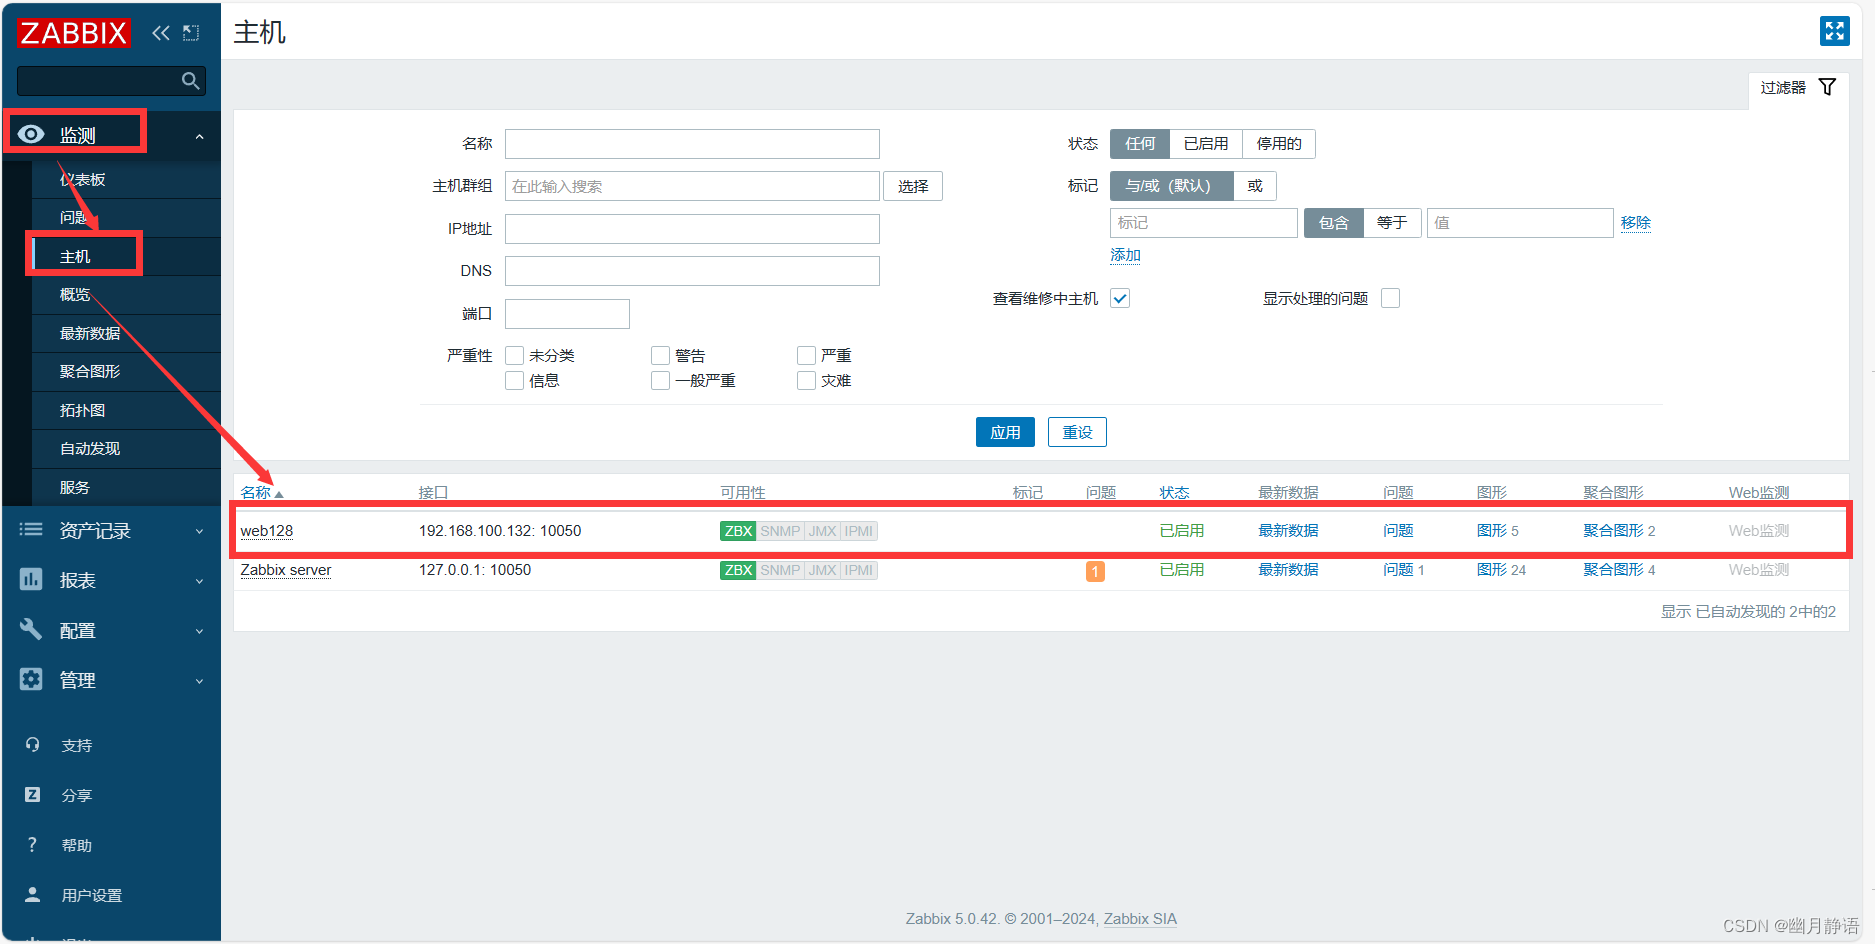This screenshot has height=944, width=1875.
Task: Toggle kiosk fullscreen mode icon
Action: tap(1834, 31)
